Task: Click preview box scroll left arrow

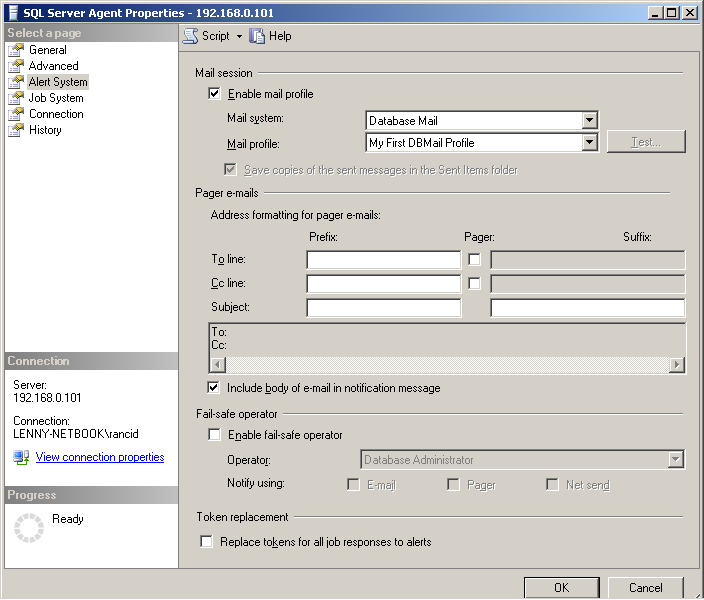Action: click(218, 364)
